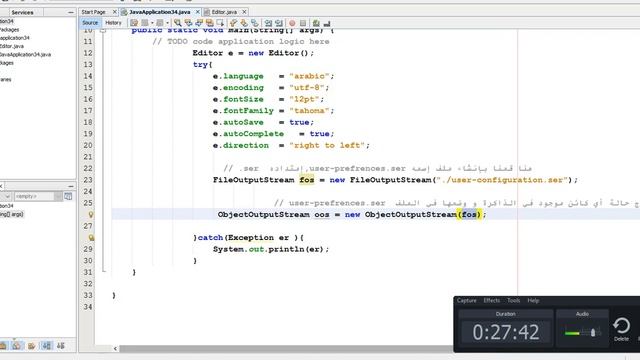This screenshot has height=360, width=640.
Task: Click red Start Macro Recording icon
Action: [292, 23]
